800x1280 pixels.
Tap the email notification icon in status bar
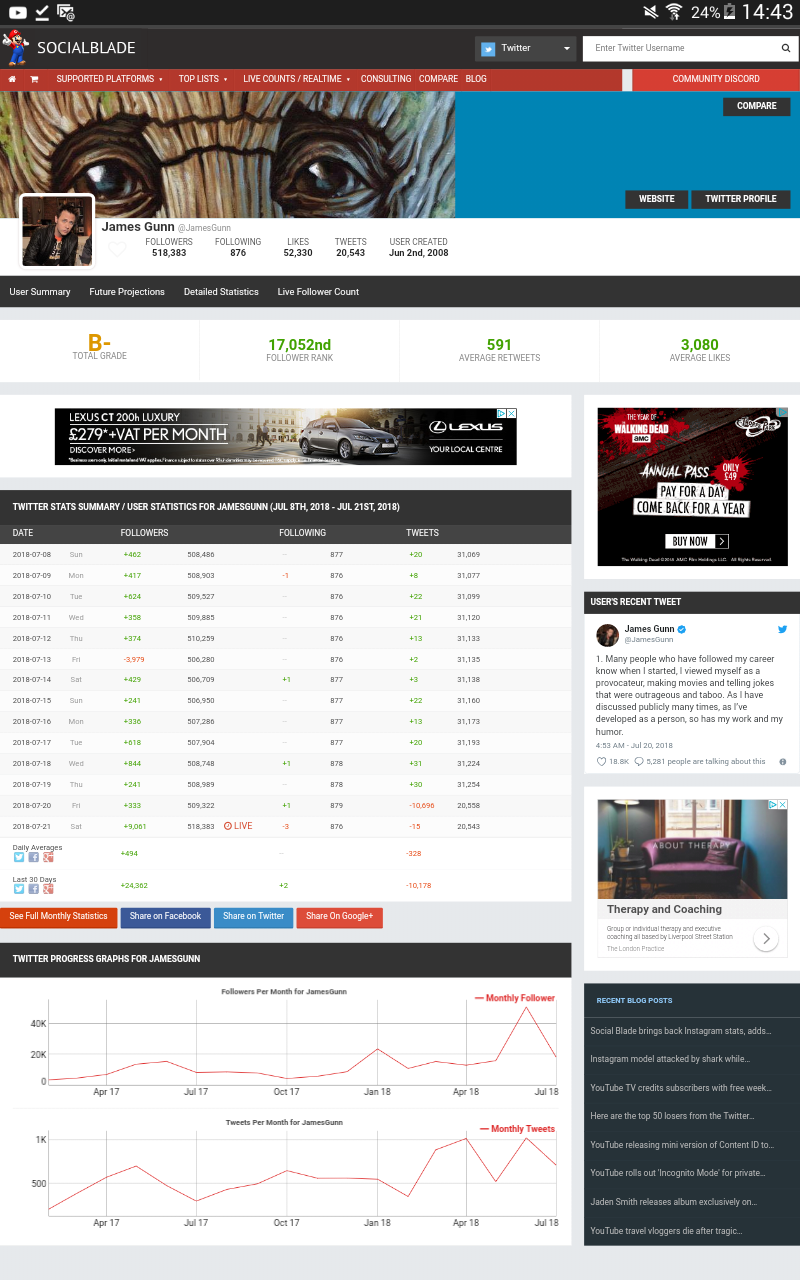click(66, 12)
